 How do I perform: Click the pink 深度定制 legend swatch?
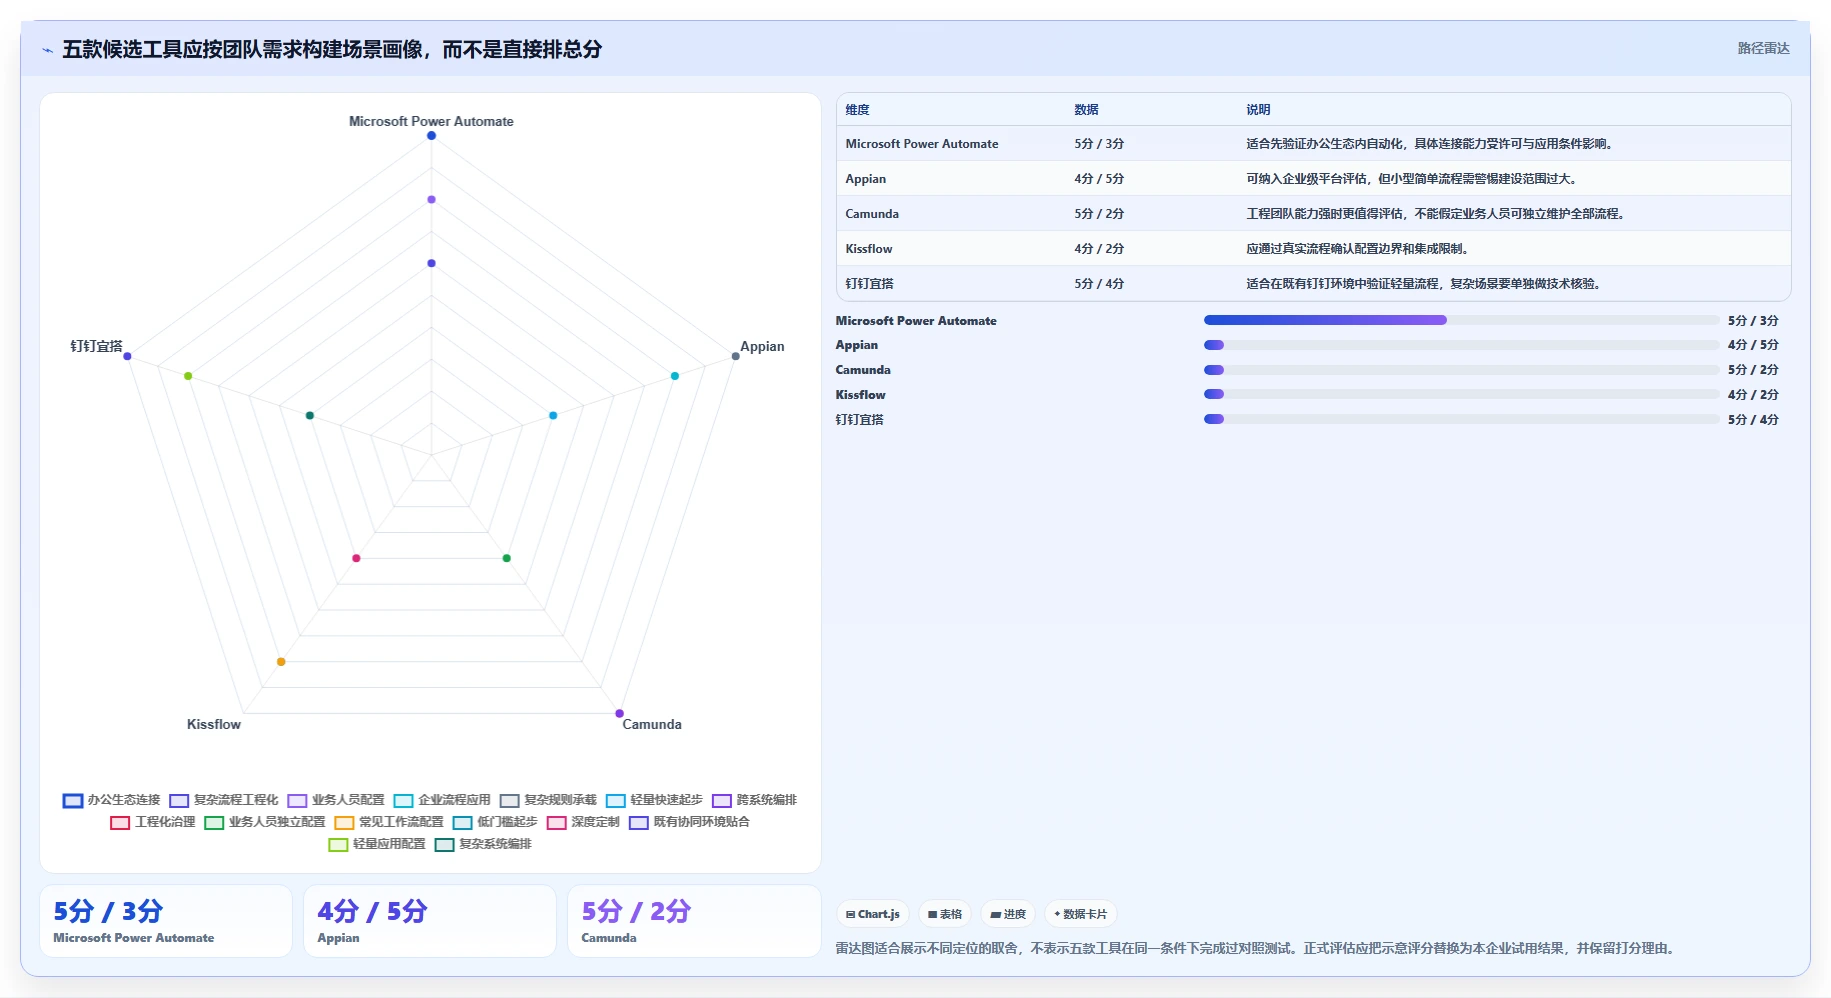[x=557, y=822]
